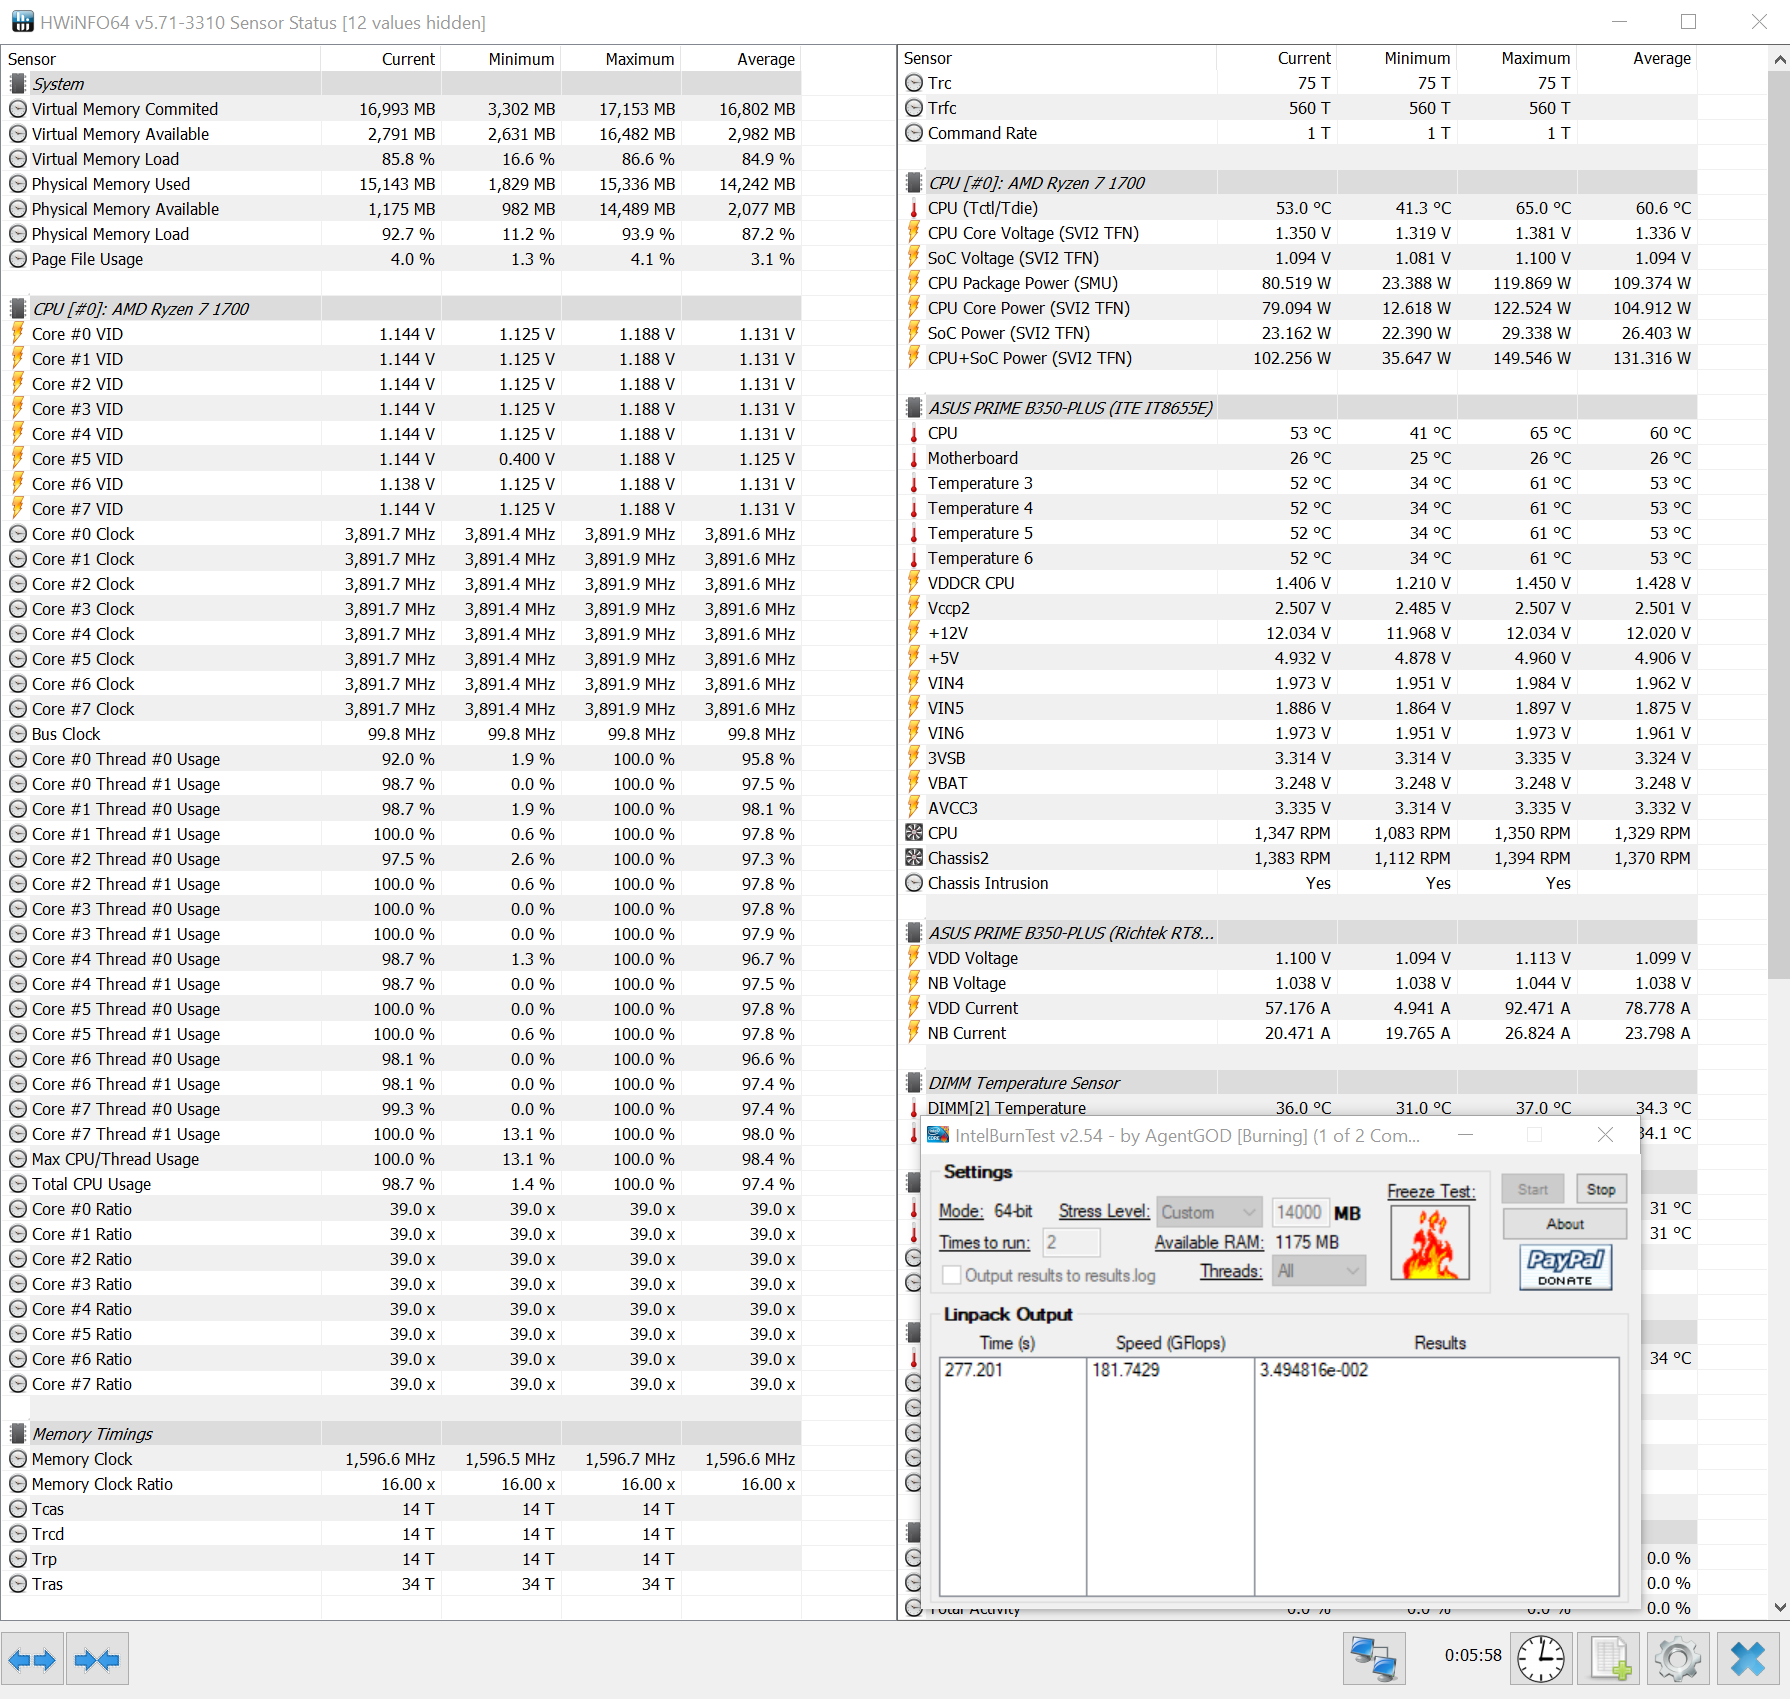Open the network remote monitoring icon
The width and height of the screenshot is (1790, 1699).
(1373, 1659)
